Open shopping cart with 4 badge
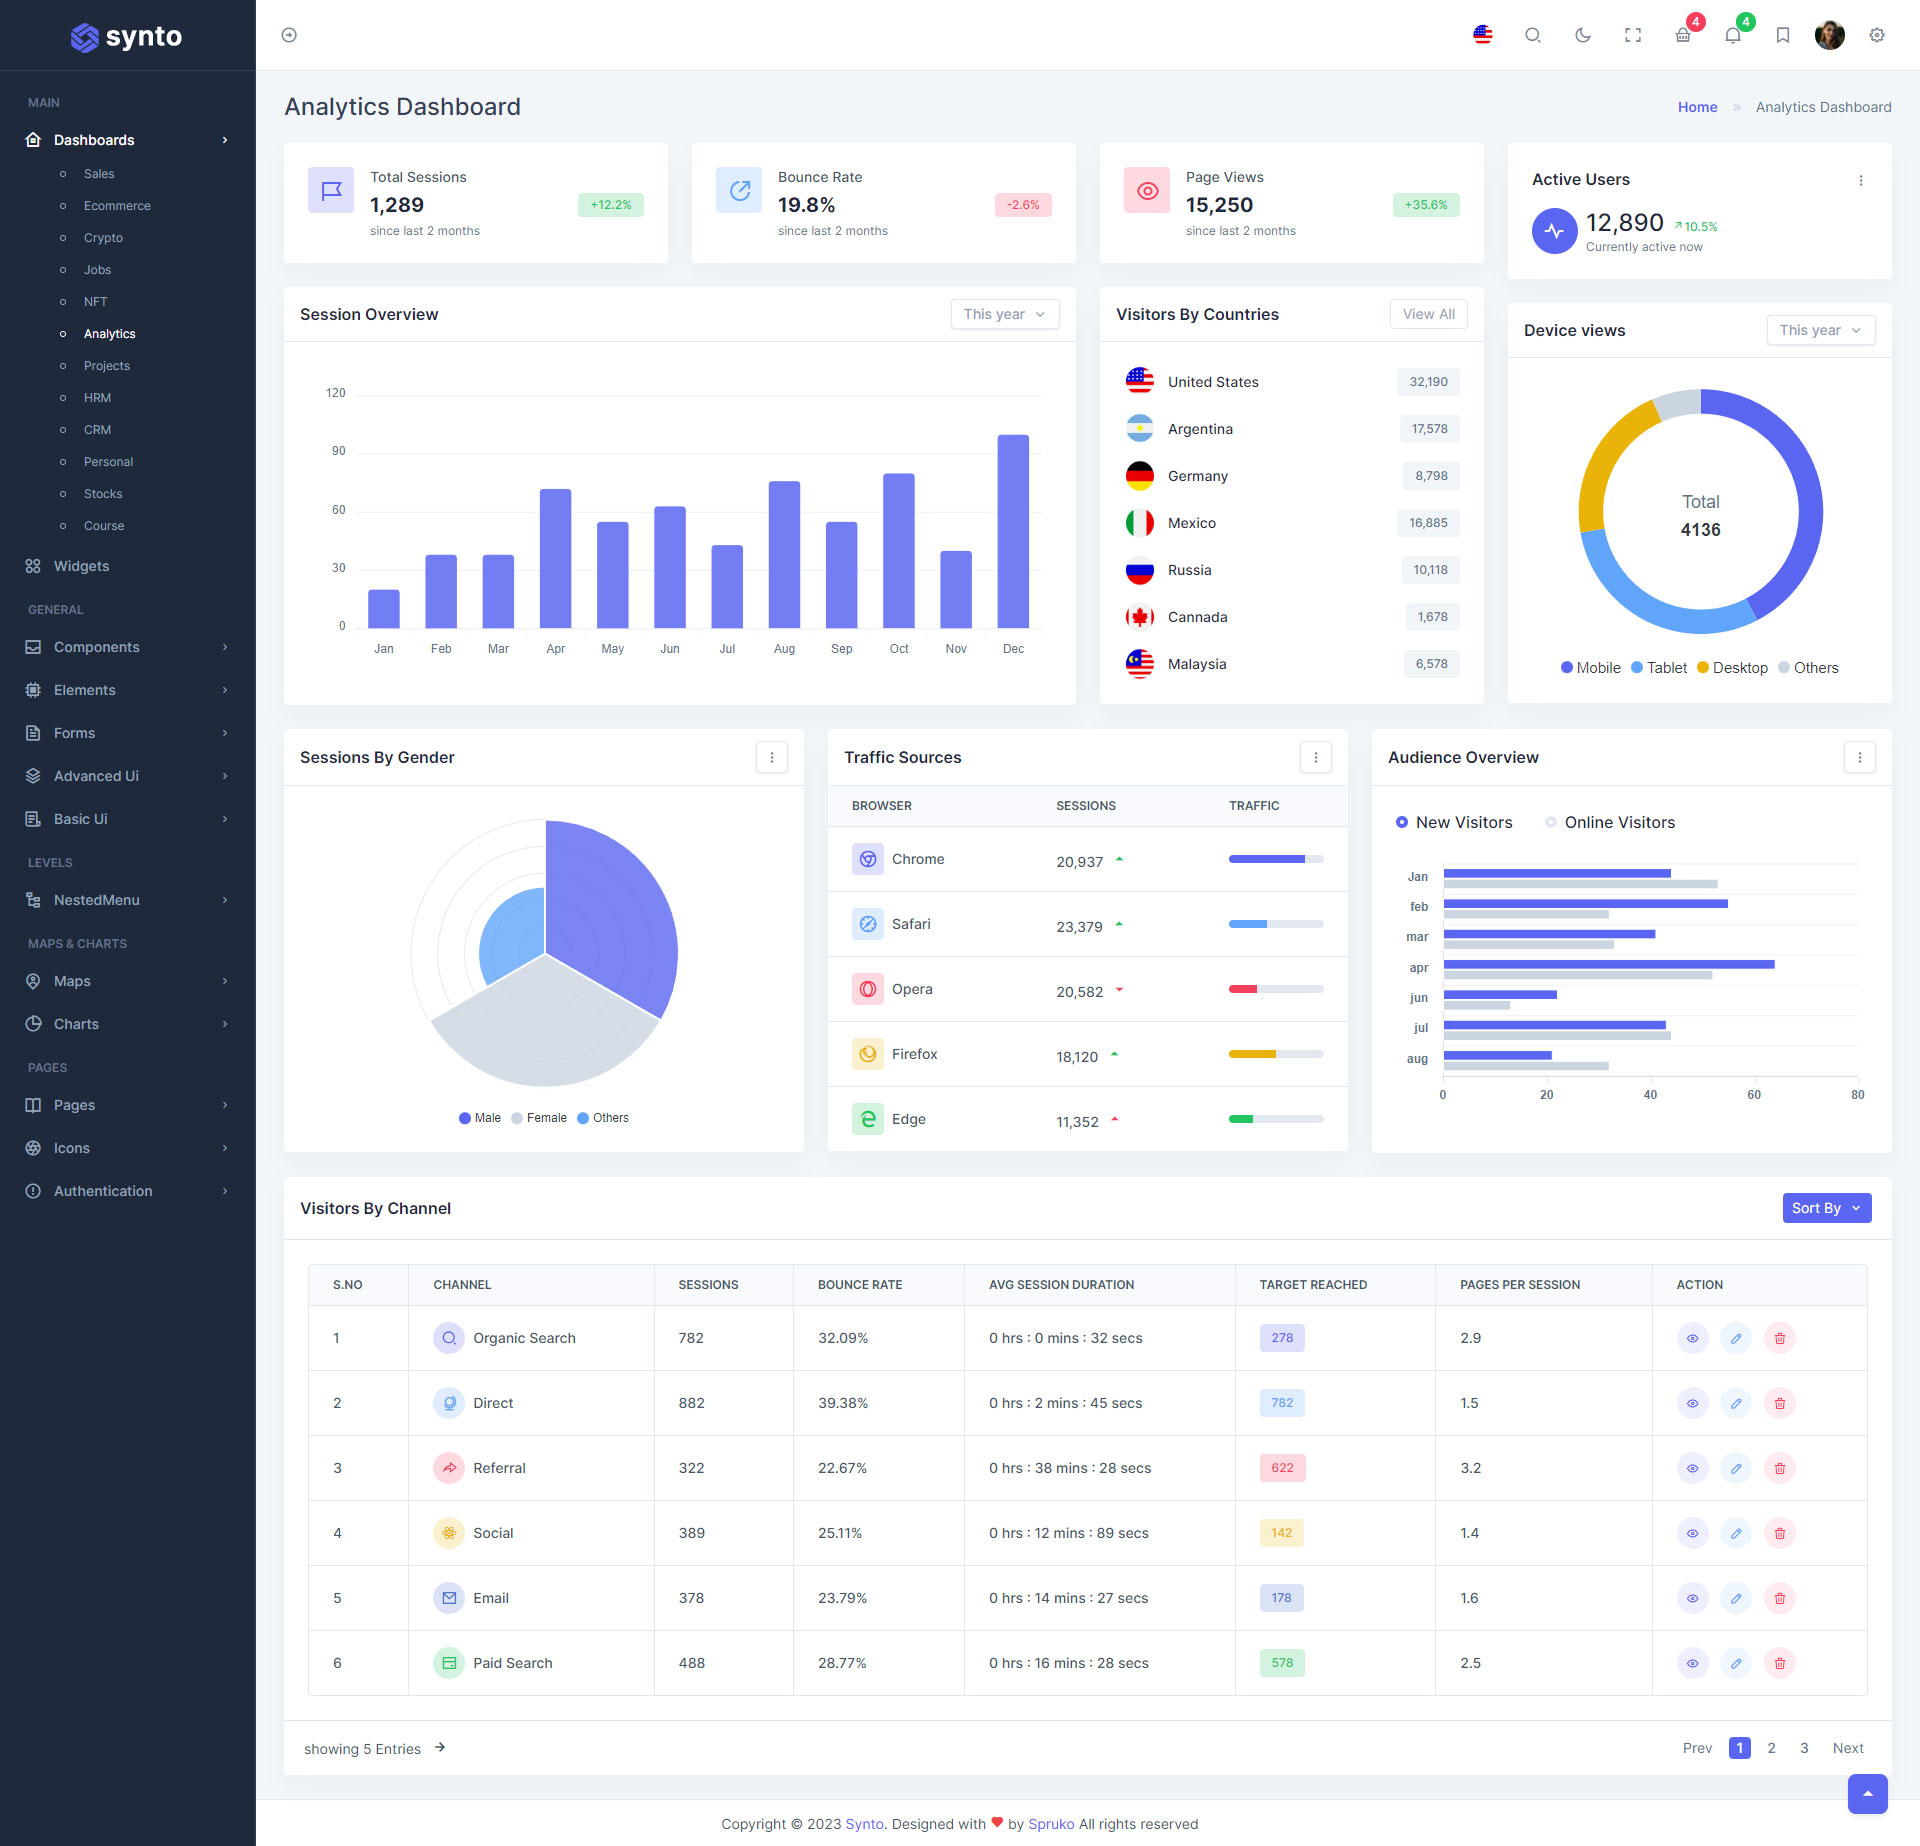Viewport: 1920px width, 1846px height. click(1683, 35)
